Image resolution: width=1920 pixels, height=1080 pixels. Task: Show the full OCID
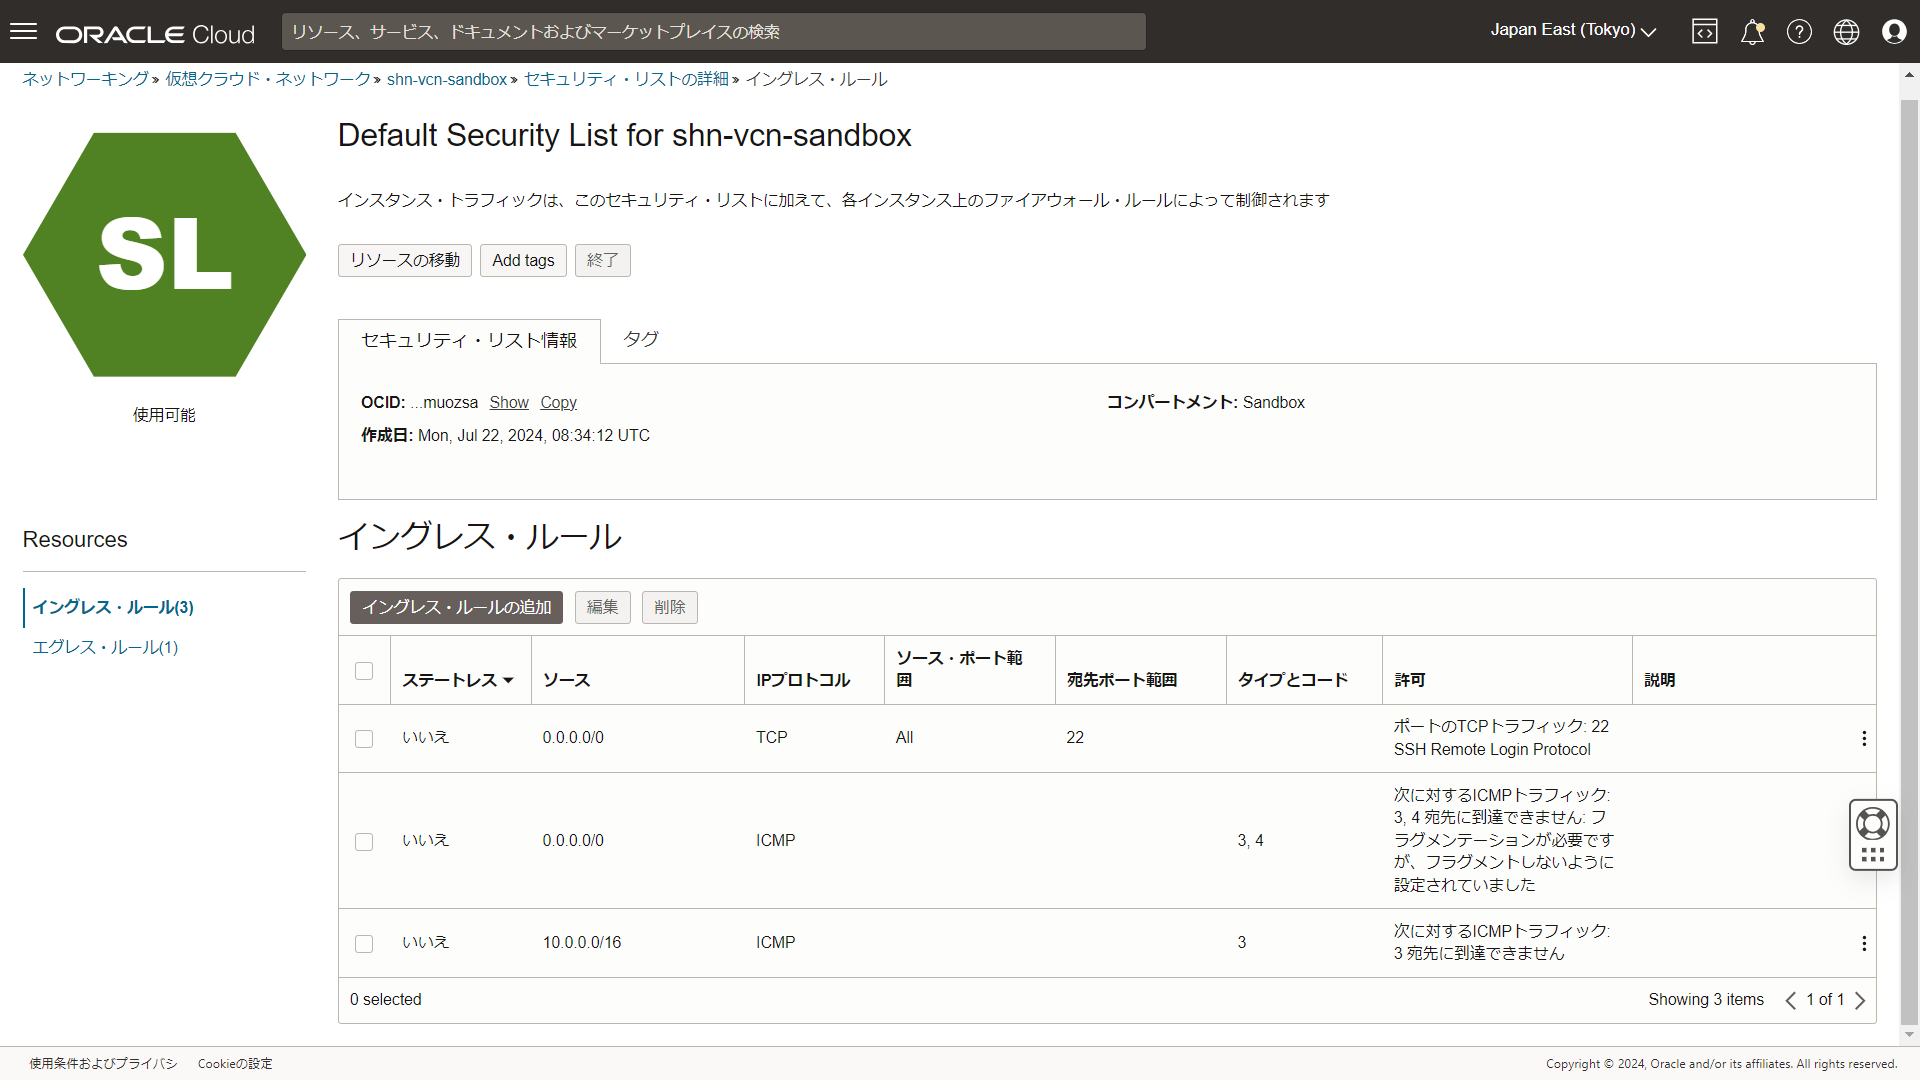(x=509, y=402)
